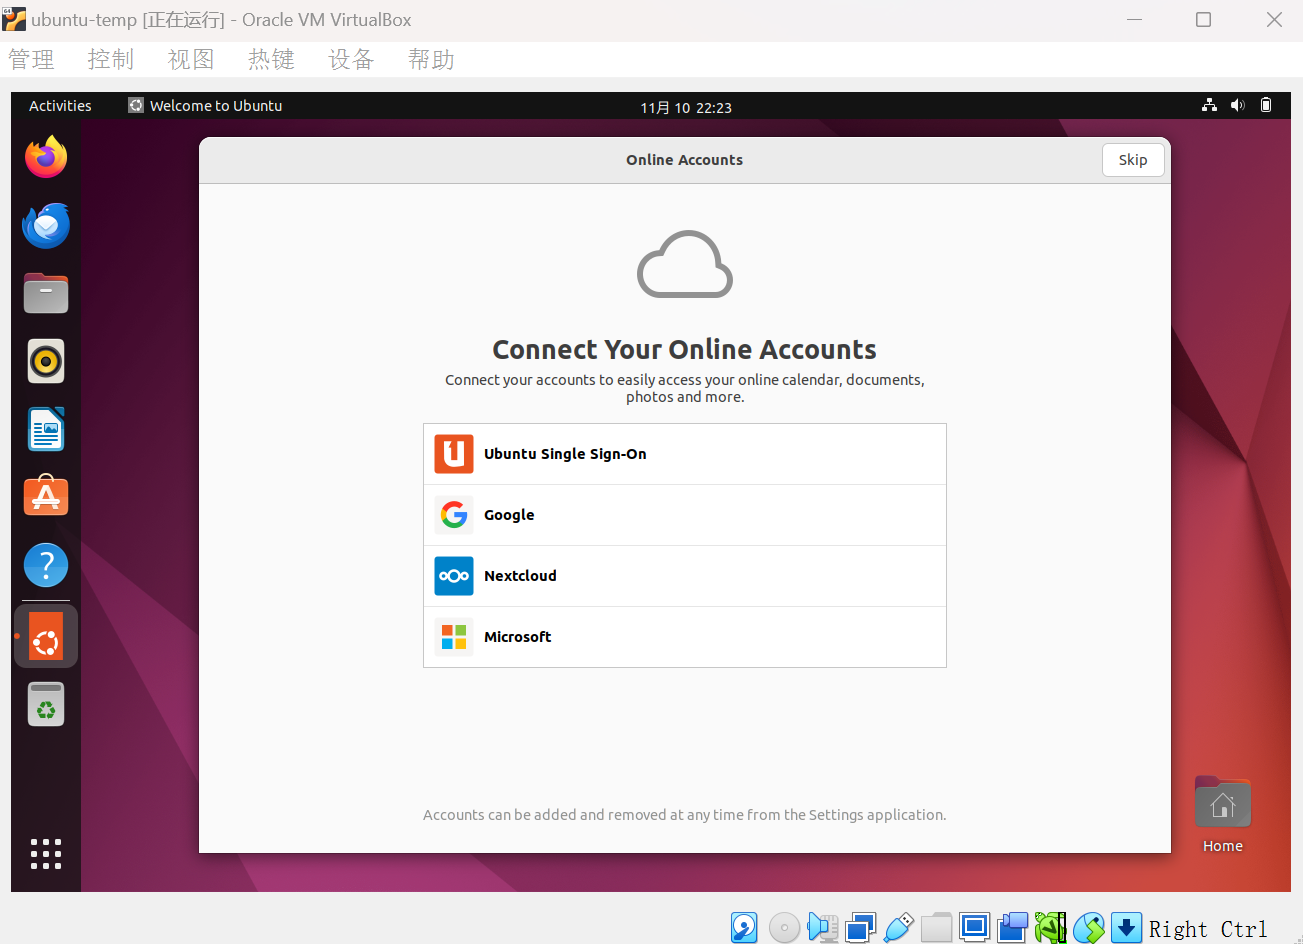
Task: Click the VirtualBox display status icon
Action: tap(974, 927)
